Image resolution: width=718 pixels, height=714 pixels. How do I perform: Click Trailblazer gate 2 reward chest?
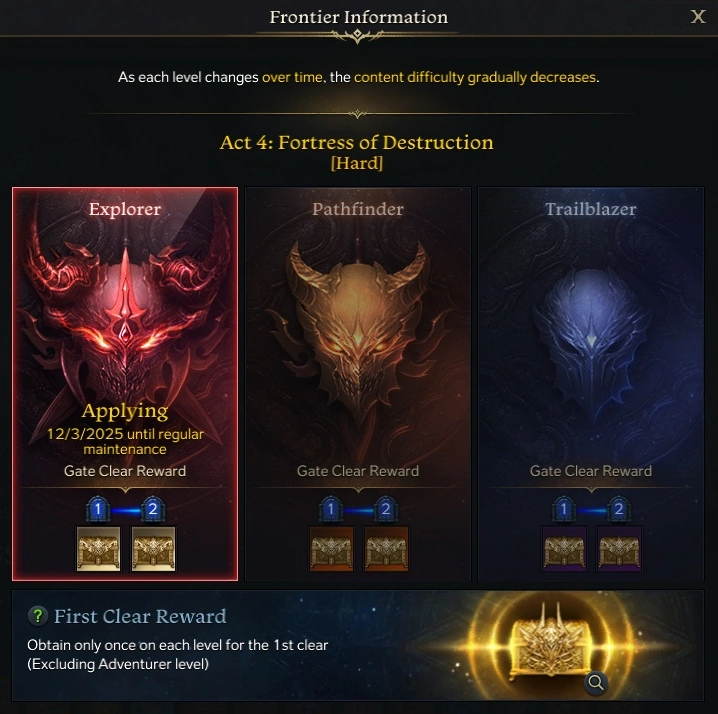point(619,548)
